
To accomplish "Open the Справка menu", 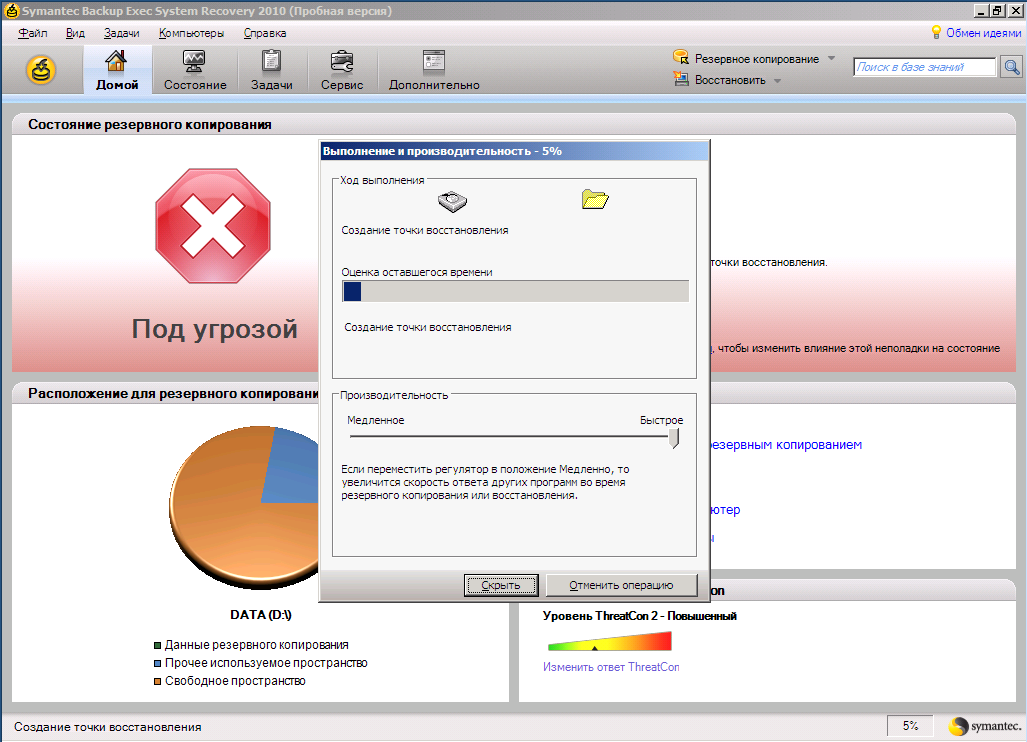I will click(265, 33).
